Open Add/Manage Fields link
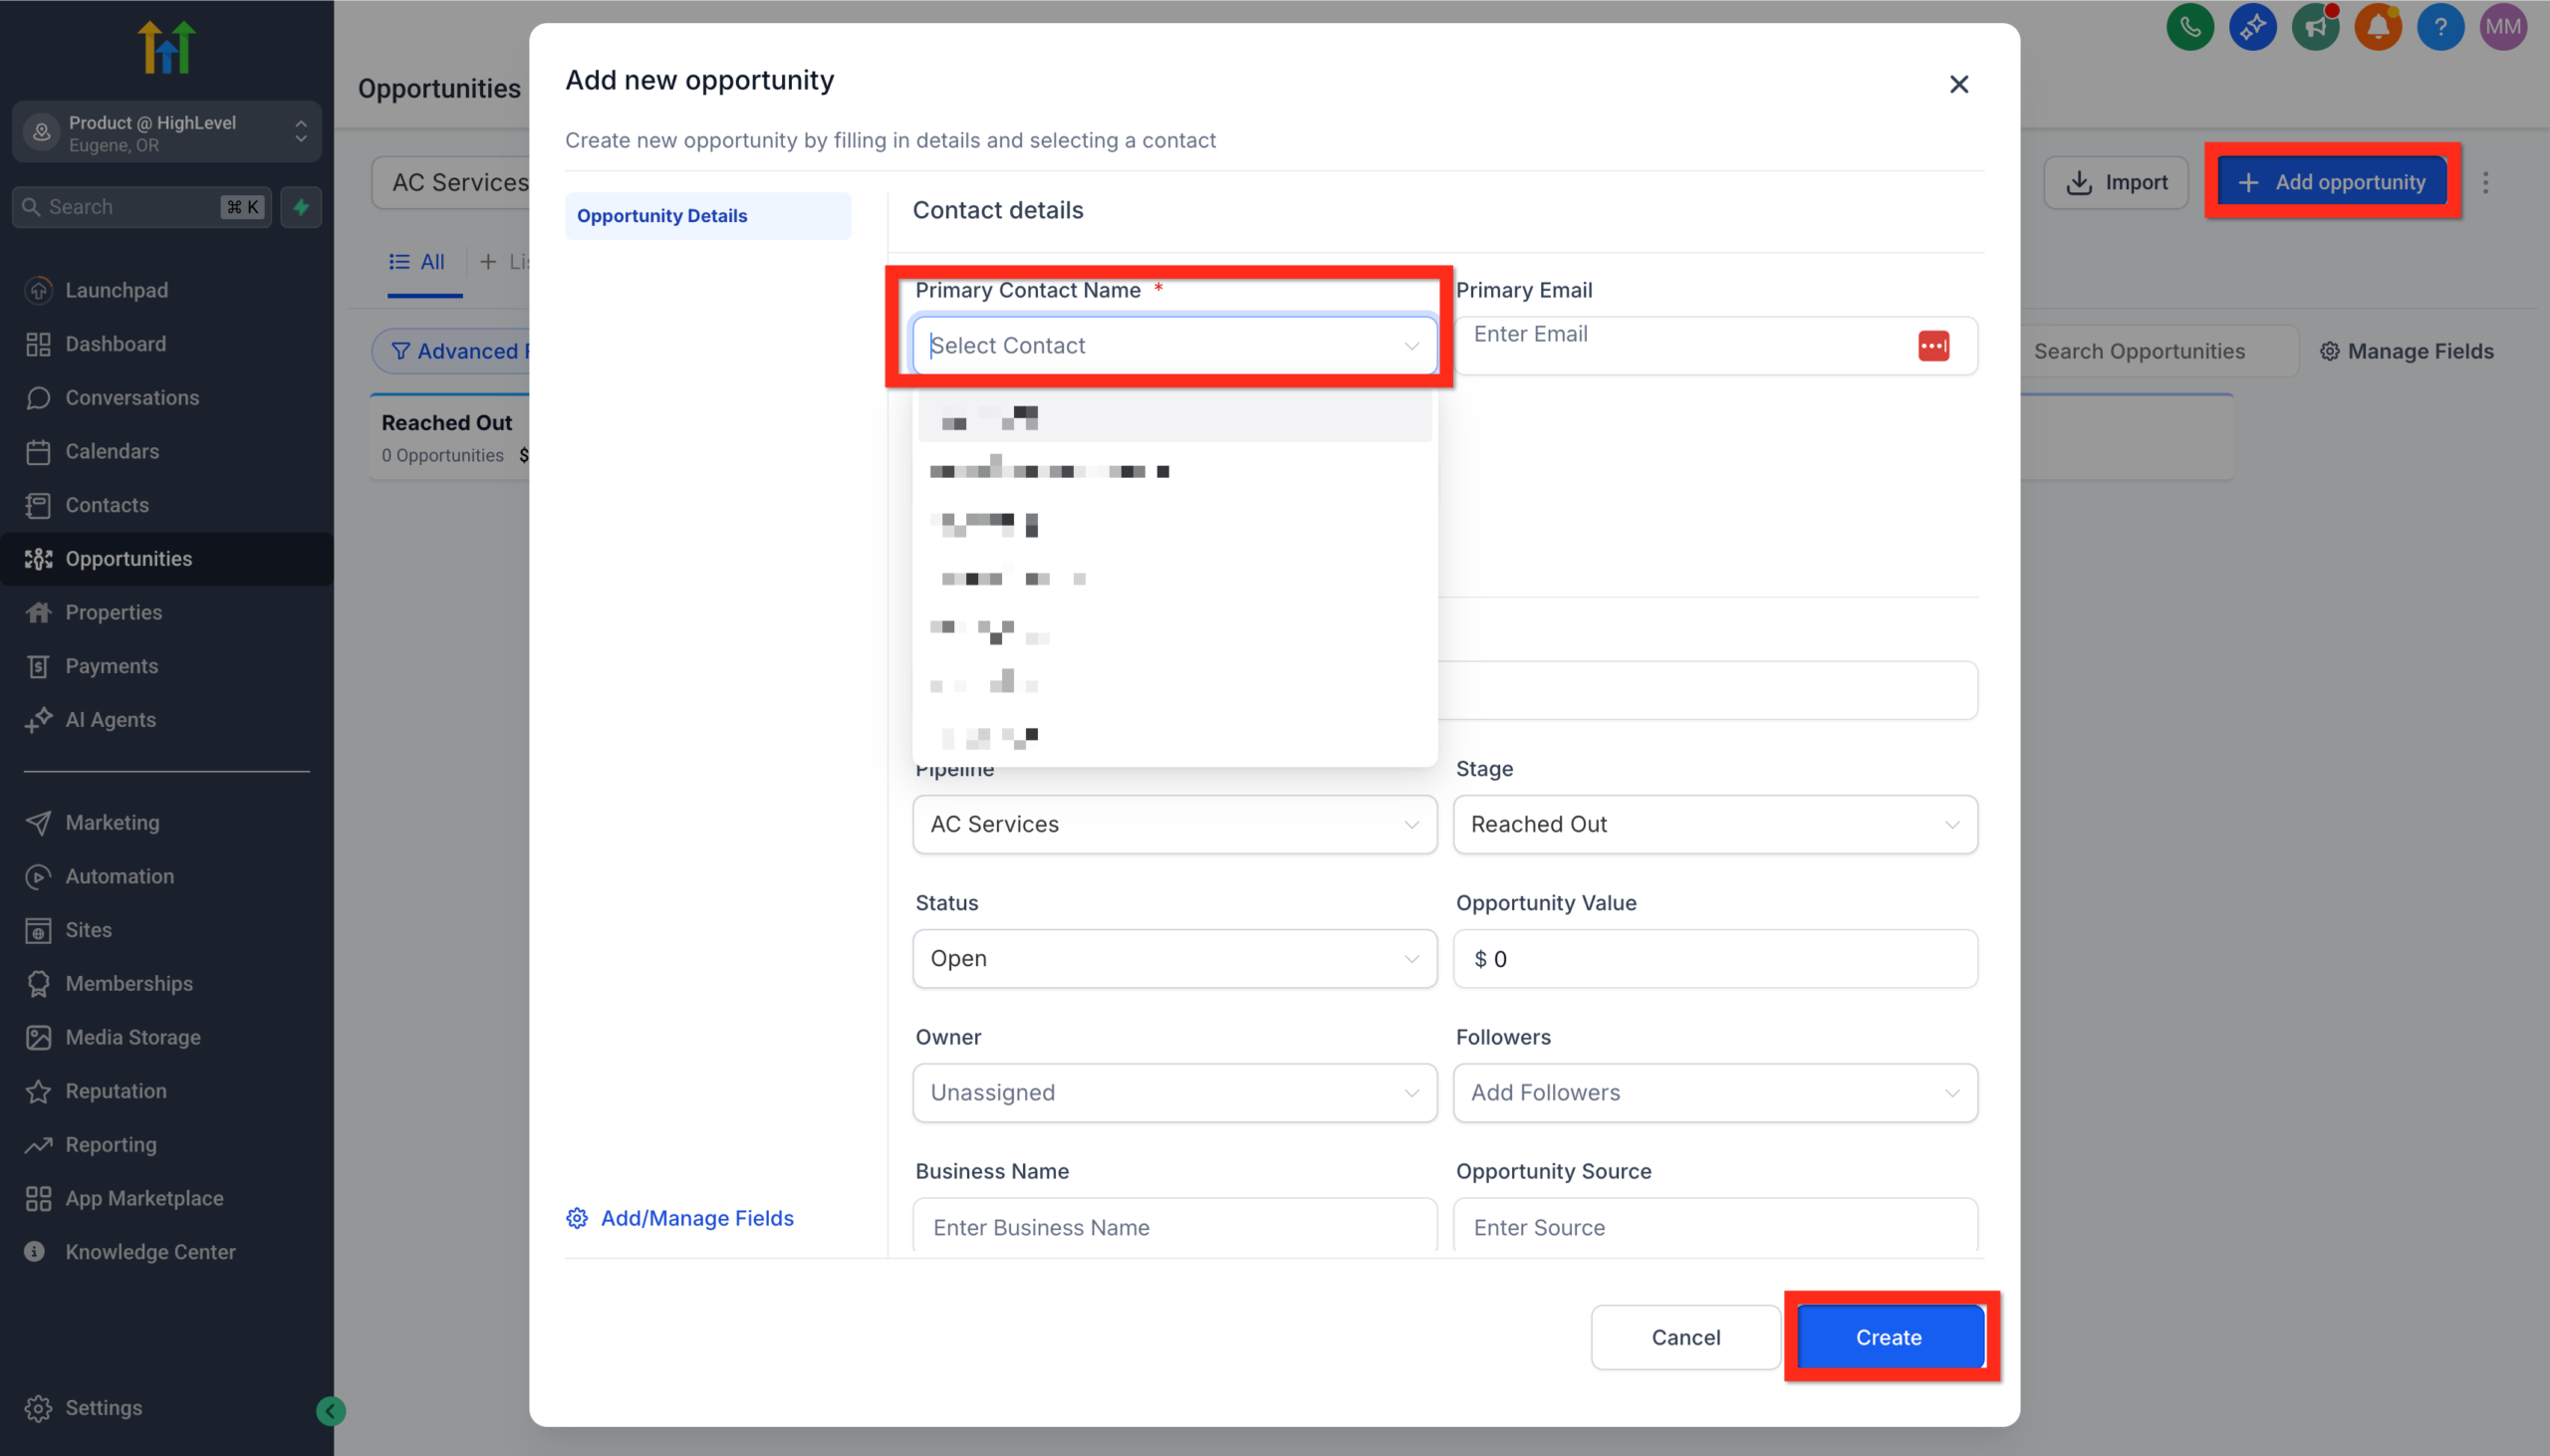The image size is (2550, 1456). (696, 1218)
